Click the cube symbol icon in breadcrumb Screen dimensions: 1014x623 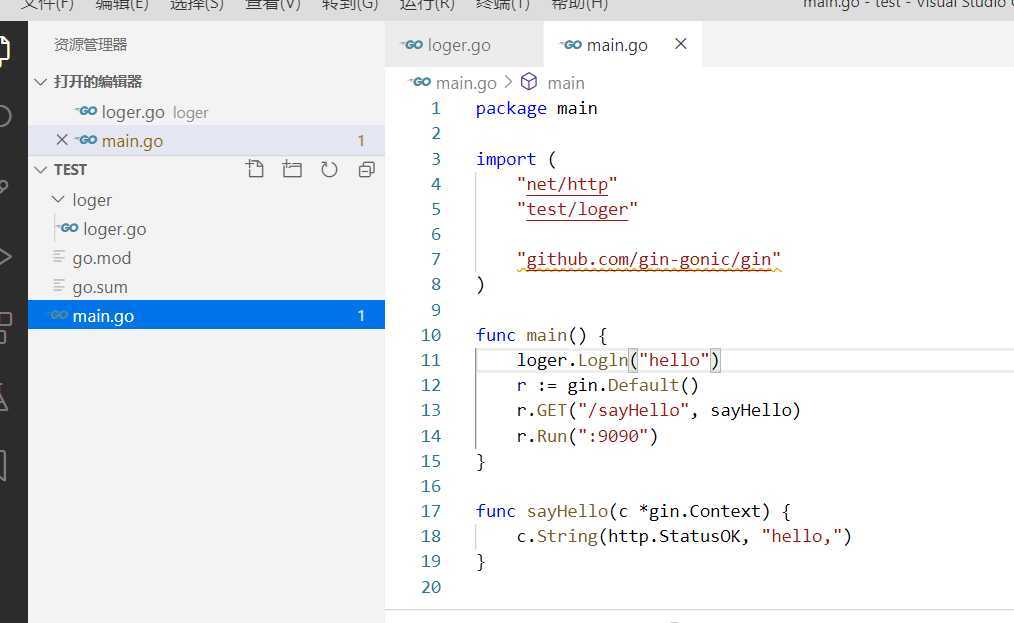[x=529, y=82]
